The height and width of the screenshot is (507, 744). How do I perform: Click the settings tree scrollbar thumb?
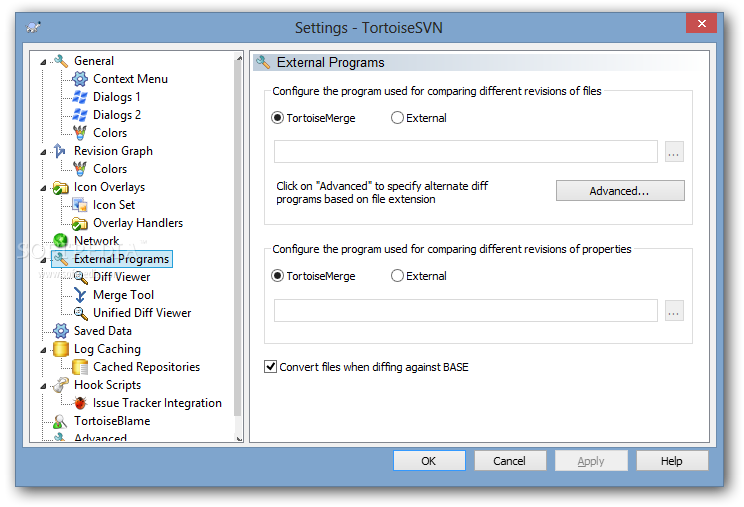(x=238, y=240)
